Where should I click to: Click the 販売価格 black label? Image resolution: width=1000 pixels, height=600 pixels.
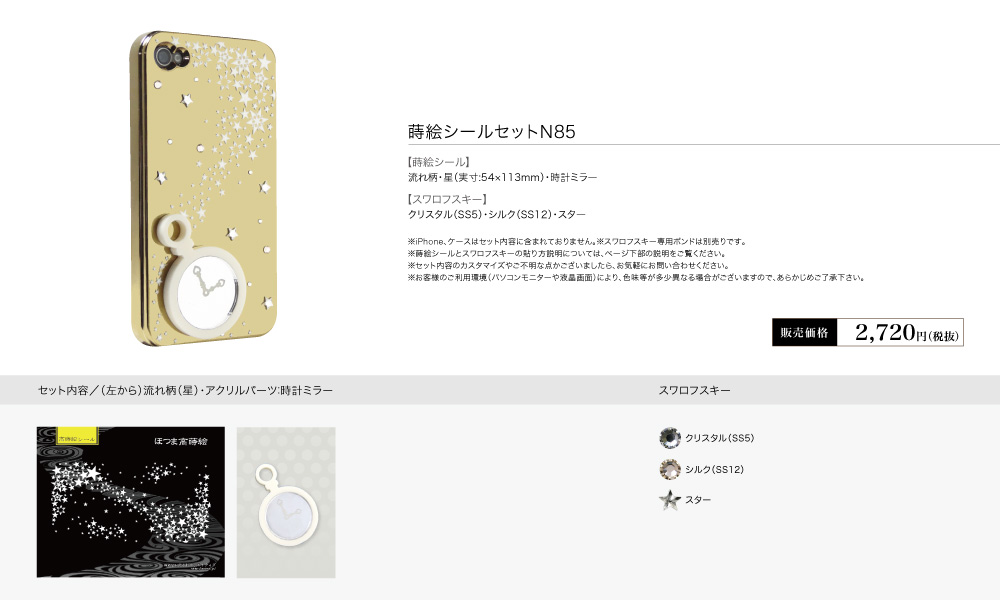(804, 332)
